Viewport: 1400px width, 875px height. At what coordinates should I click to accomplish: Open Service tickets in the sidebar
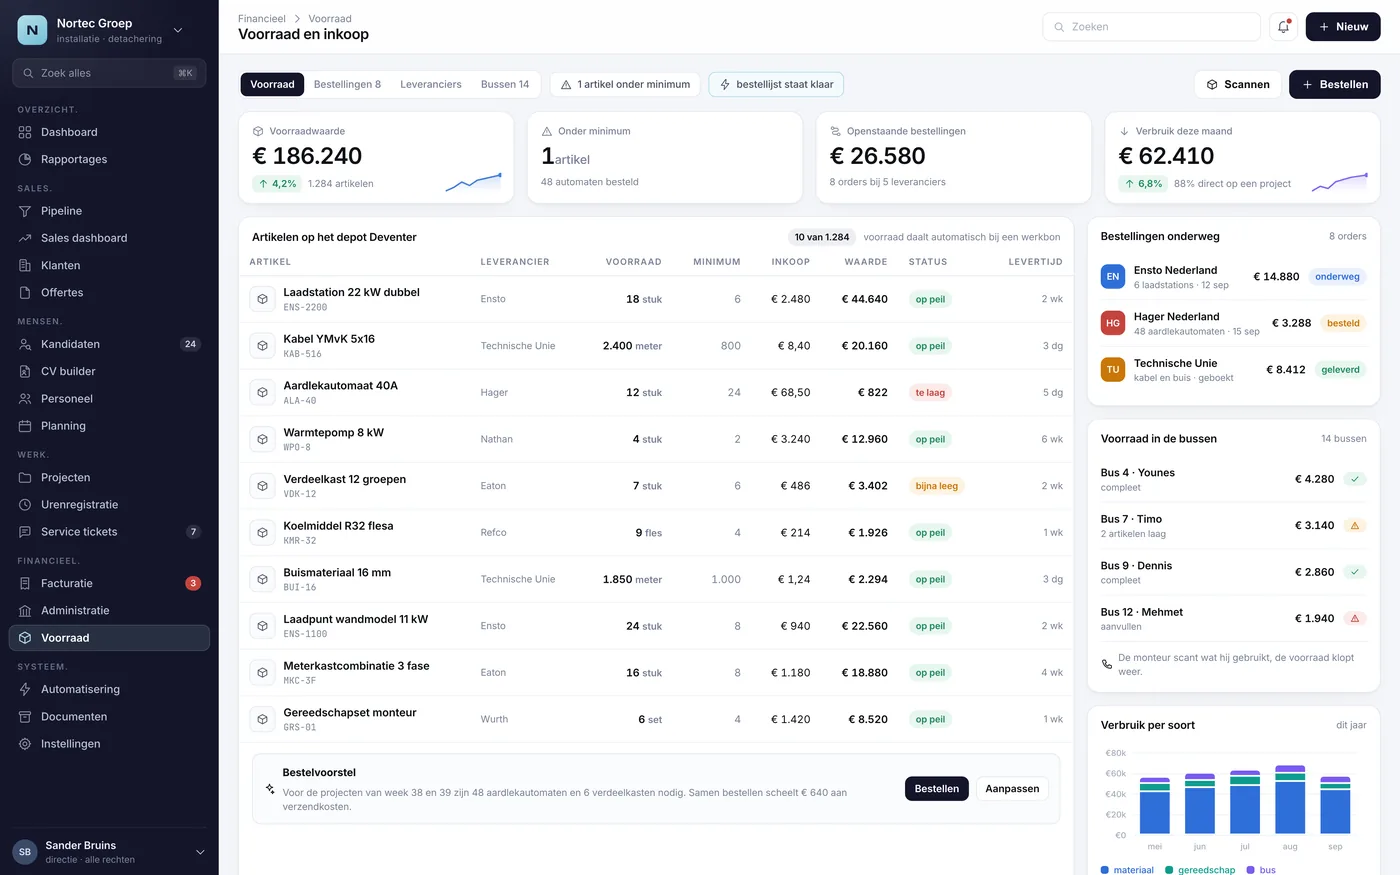[x=109, y=532]
